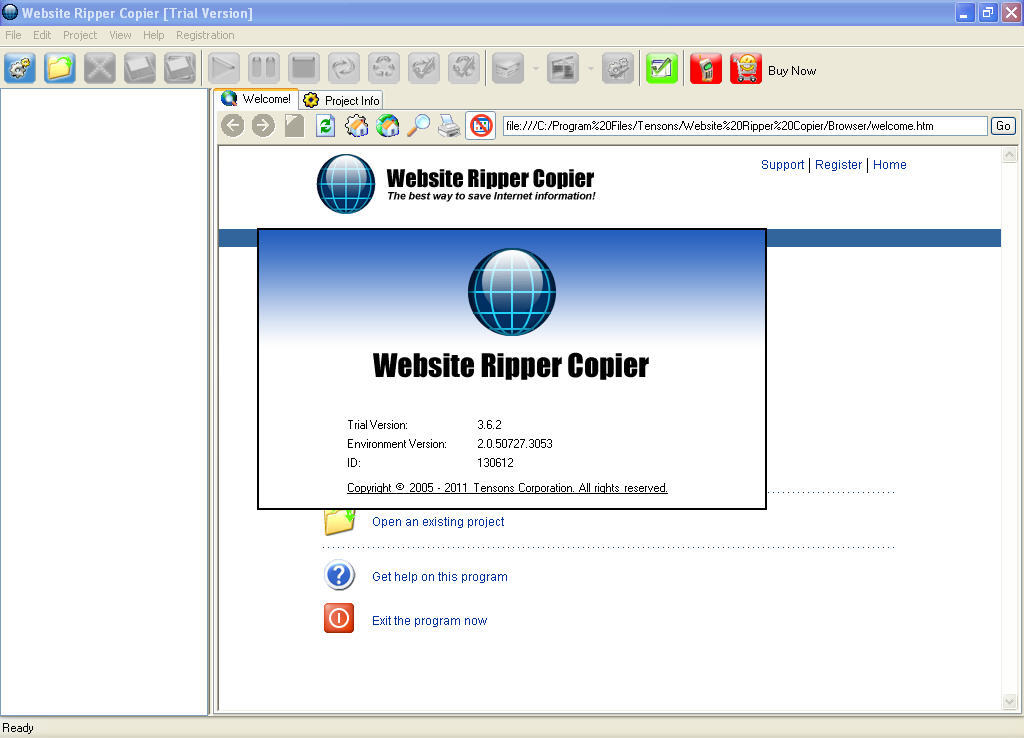Click the new project wizard toolbar icon
The image size is (1024, 738).
(x=20, y=69)
